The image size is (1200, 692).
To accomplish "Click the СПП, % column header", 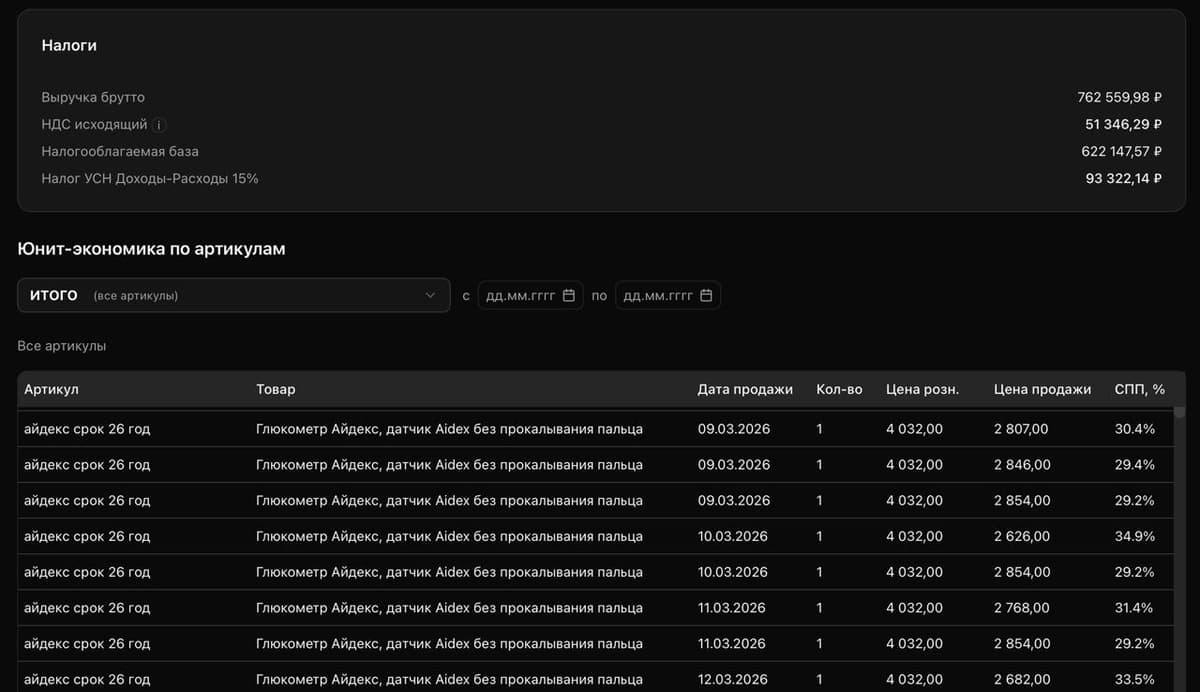I will point(1139,389).
